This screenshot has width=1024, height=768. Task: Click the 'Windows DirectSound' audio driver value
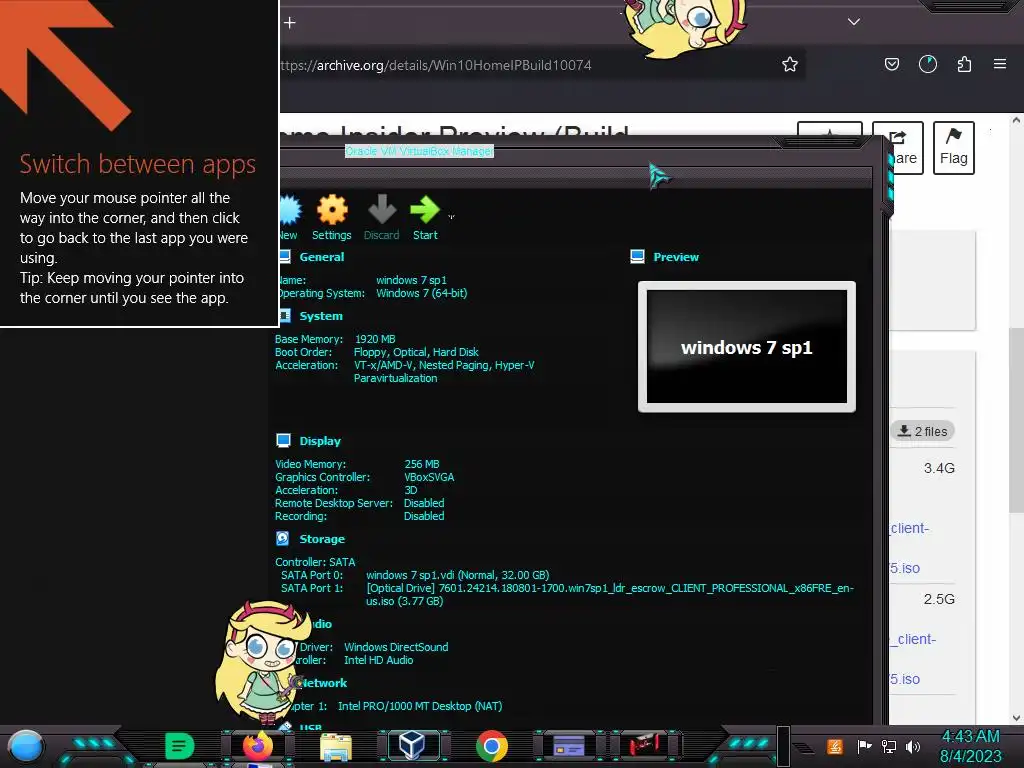[x=396, y=647]
